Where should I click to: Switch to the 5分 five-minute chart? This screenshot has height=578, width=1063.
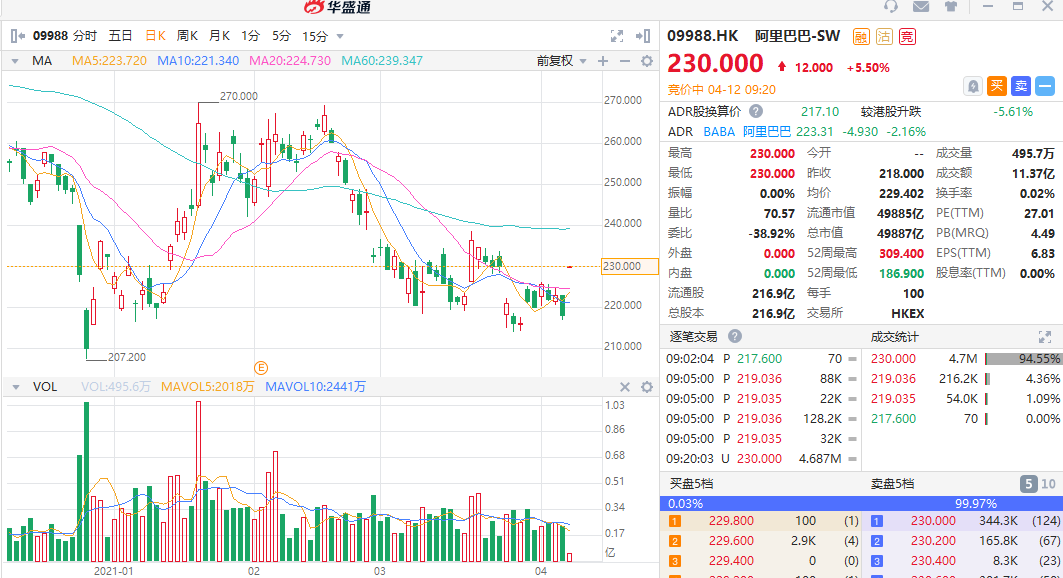pyautogui.click(x=281, y=36)
